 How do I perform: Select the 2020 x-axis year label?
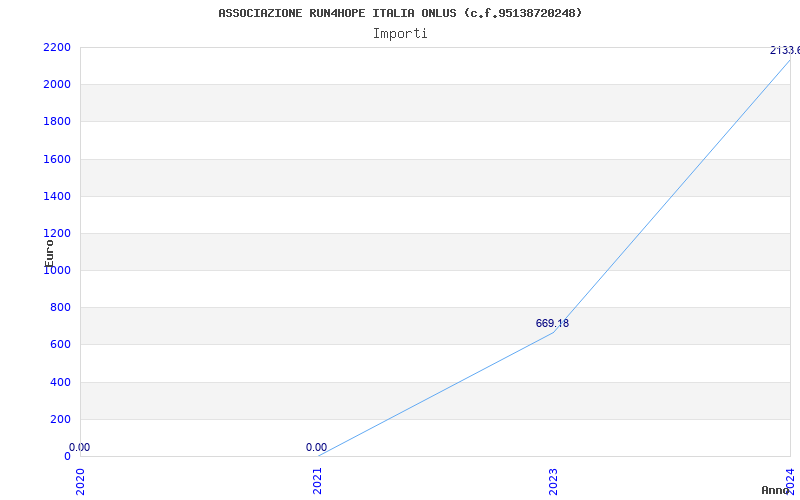81,481
